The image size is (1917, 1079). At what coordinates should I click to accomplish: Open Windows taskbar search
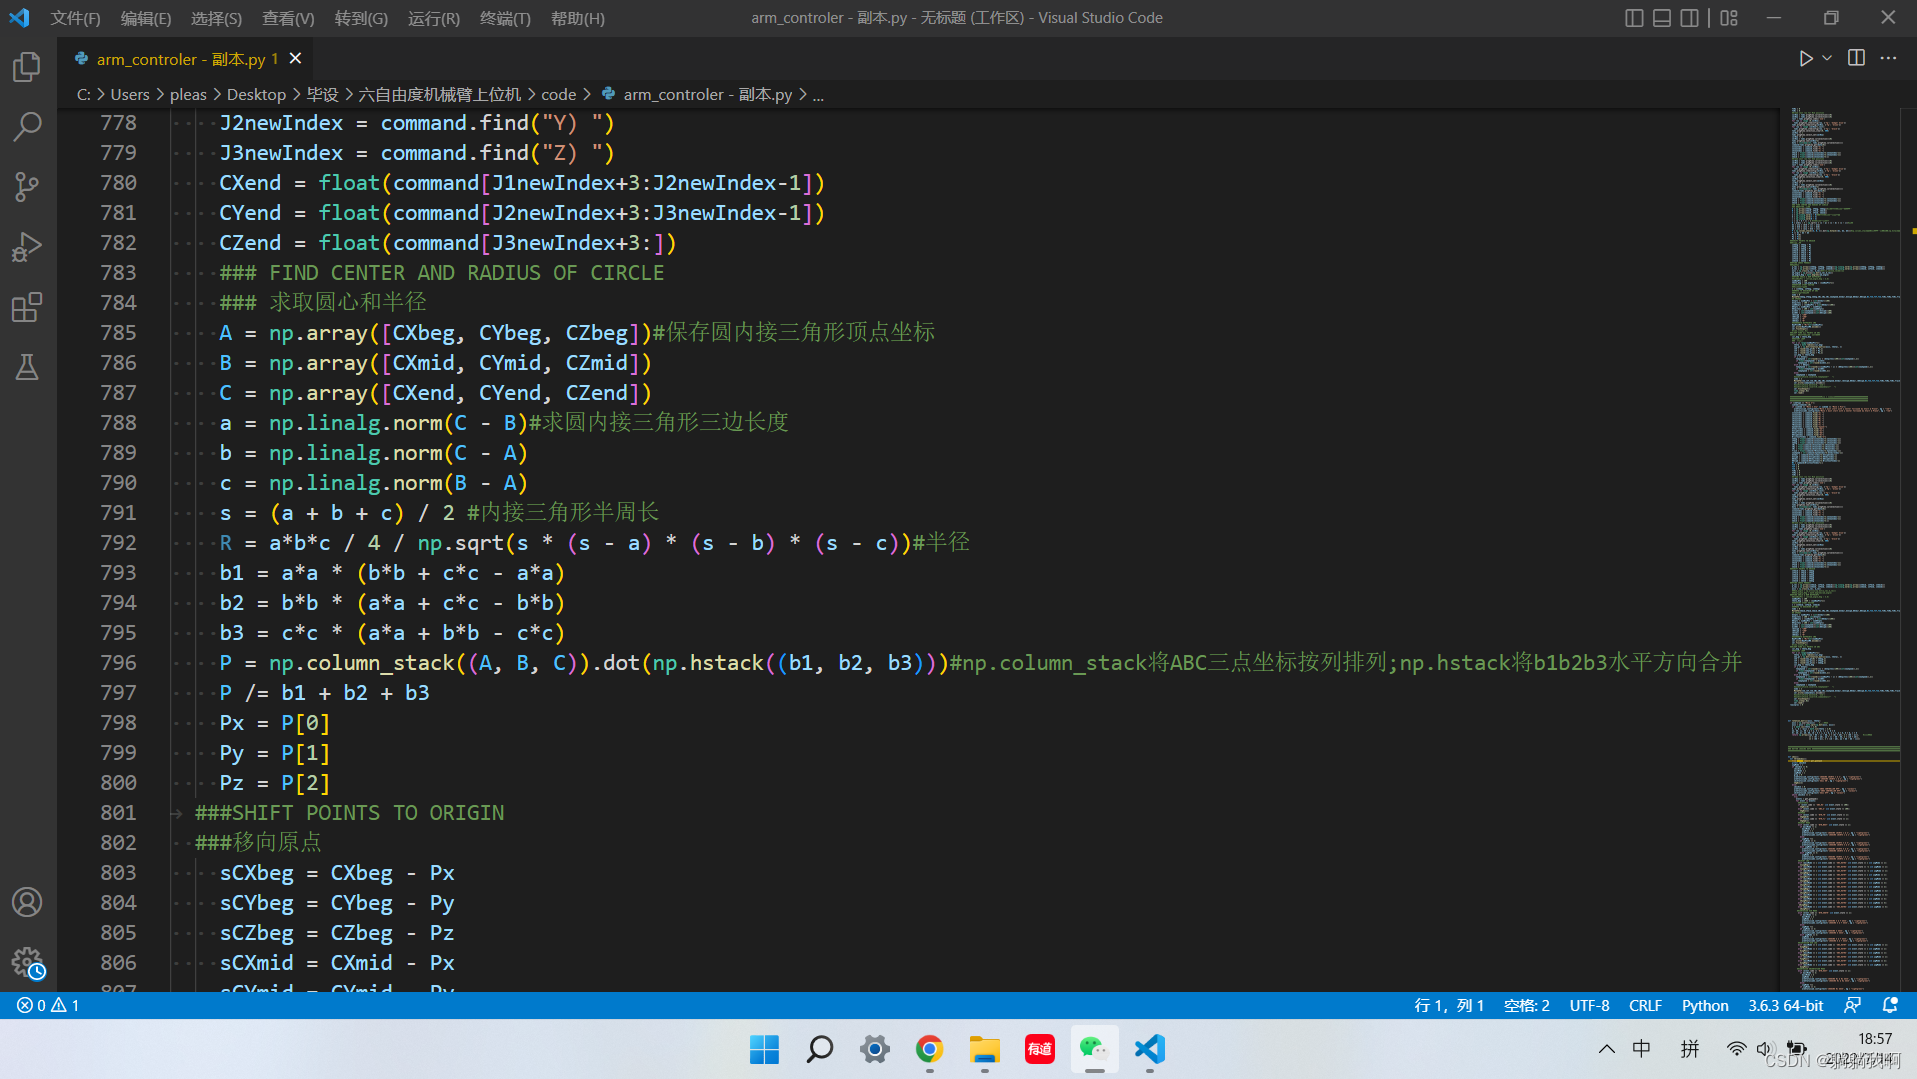click(x=820, y=1049)
